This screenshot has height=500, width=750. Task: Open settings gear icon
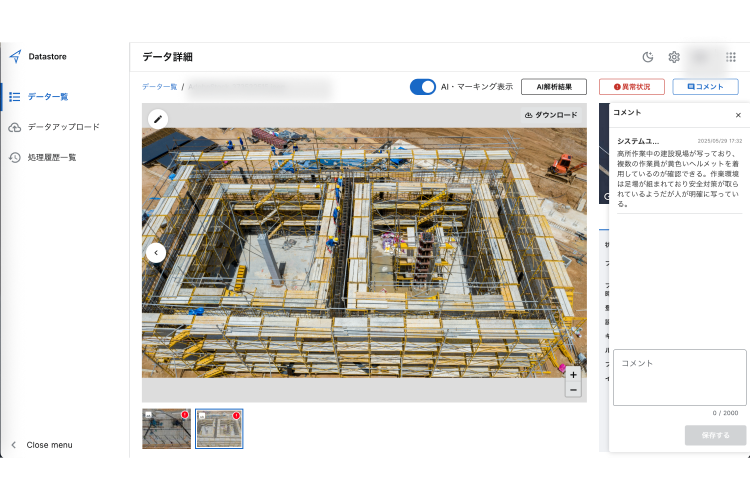pos(674,57)
